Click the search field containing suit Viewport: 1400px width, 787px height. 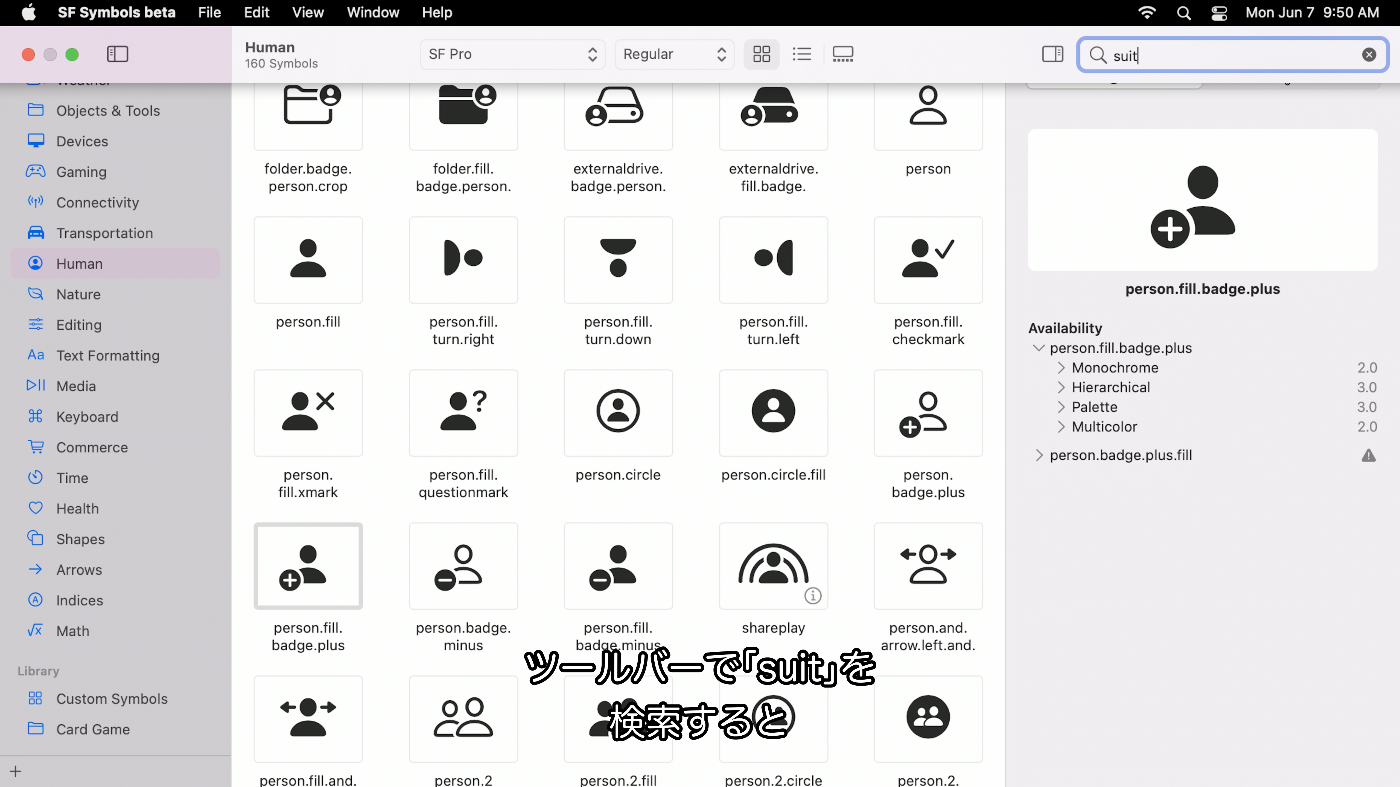tap(1232, 55)
